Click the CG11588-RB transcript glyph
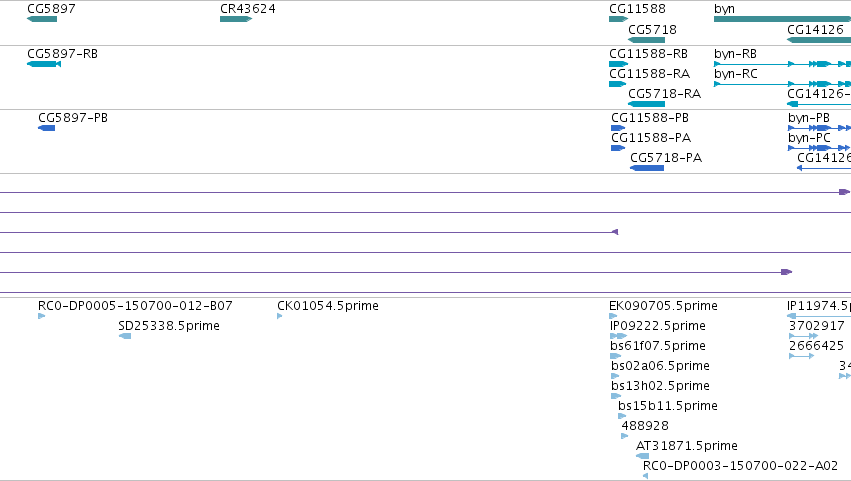Viewport: 851px width, 481px height. [x=618, y=64]
